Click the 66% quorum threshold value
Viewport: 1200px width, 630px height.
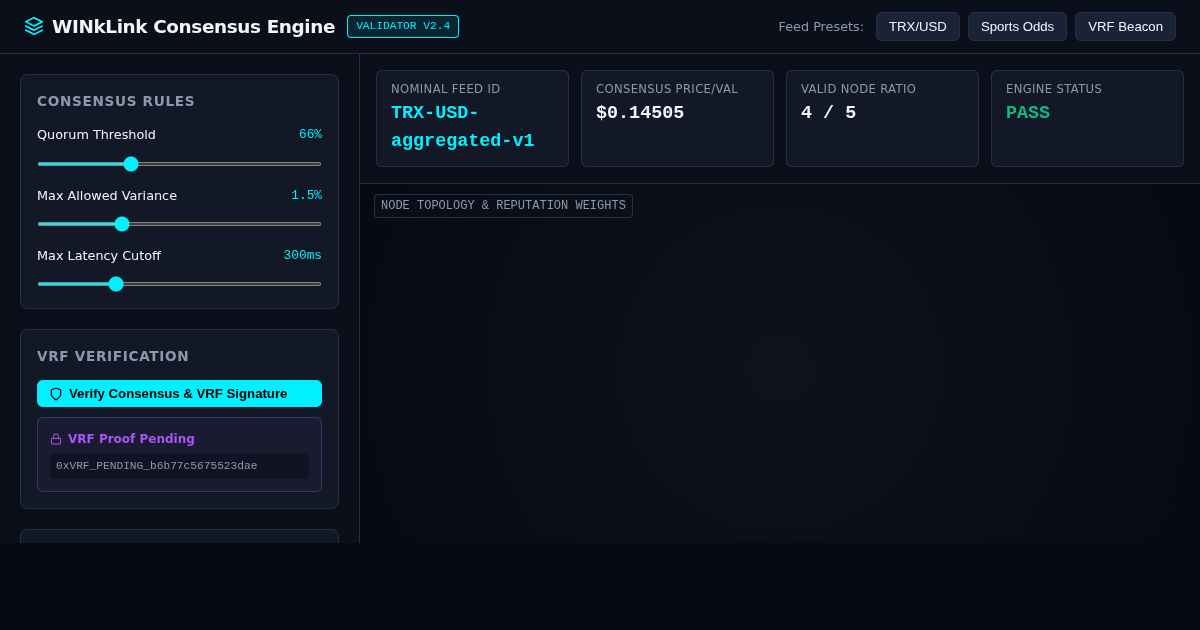[x=310, y=135]
